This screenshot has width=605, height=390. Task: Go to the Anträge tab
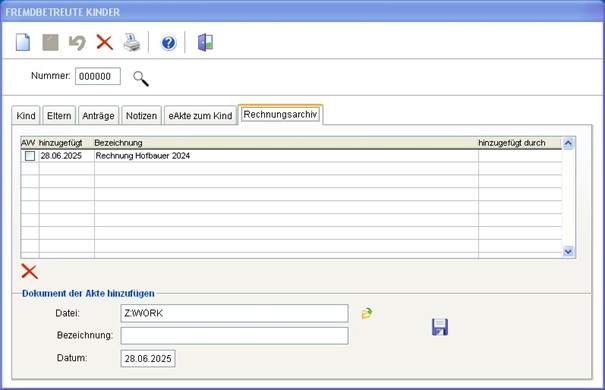point(98,115)
